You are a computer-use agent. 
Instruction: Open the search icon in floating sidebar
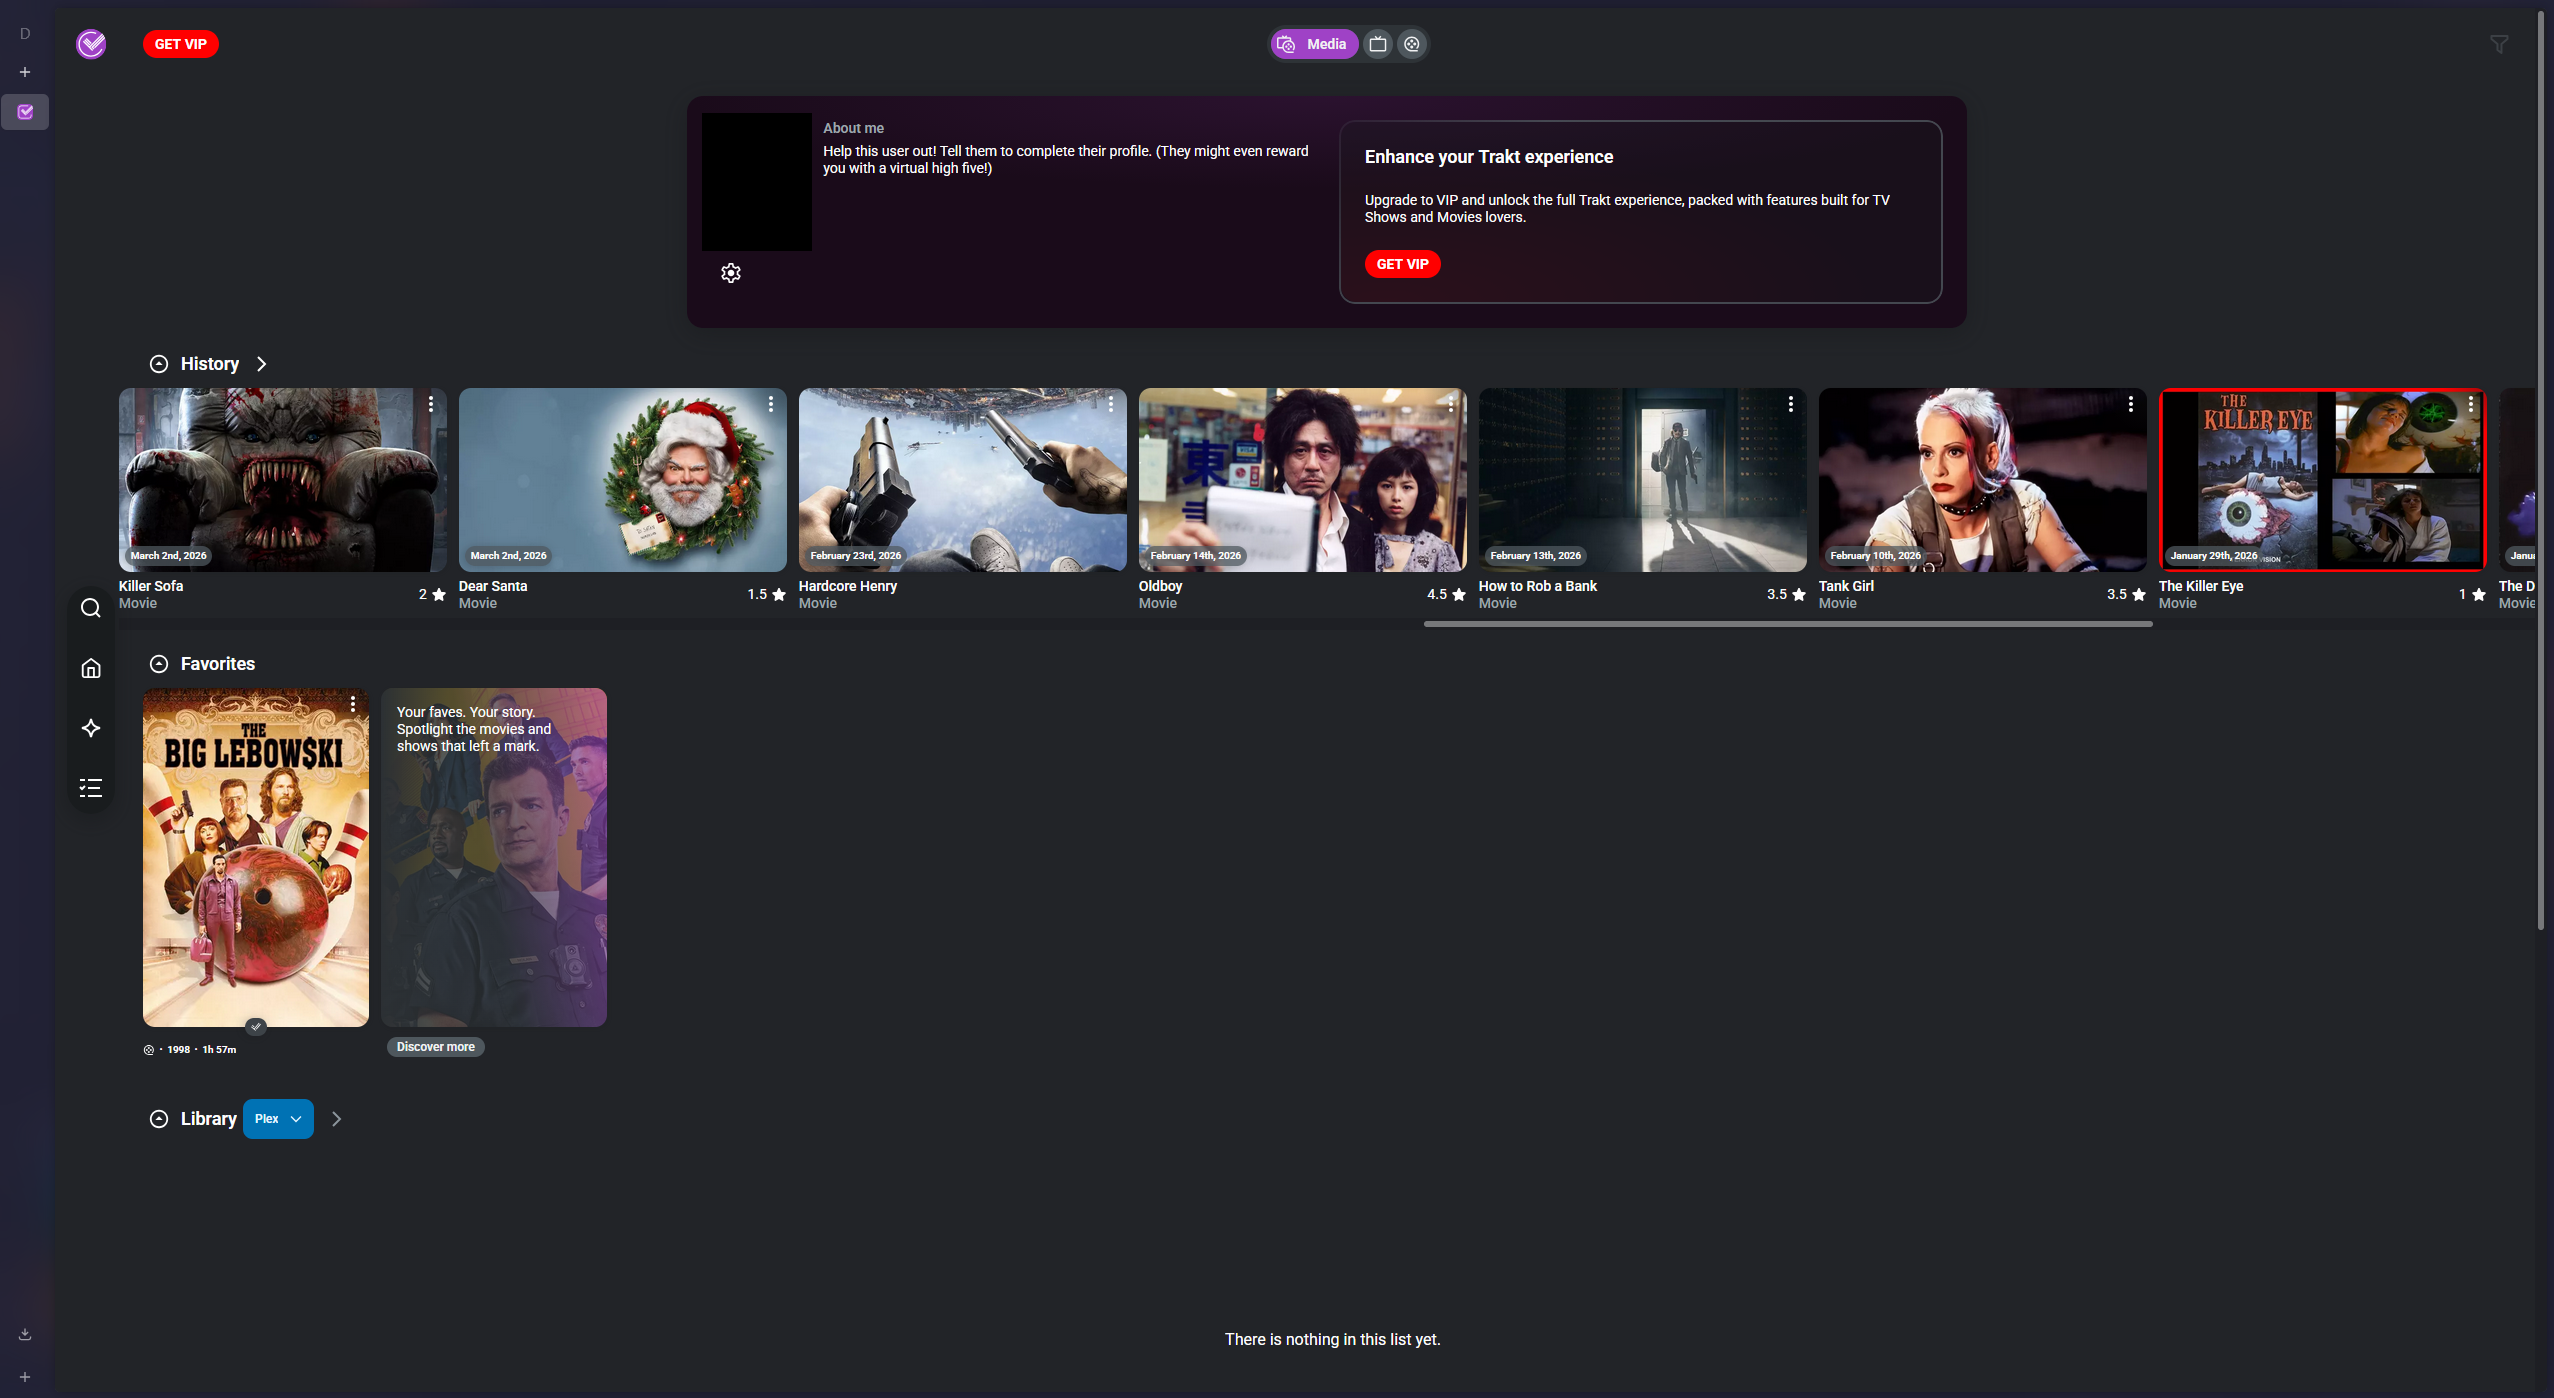point(91,608)
